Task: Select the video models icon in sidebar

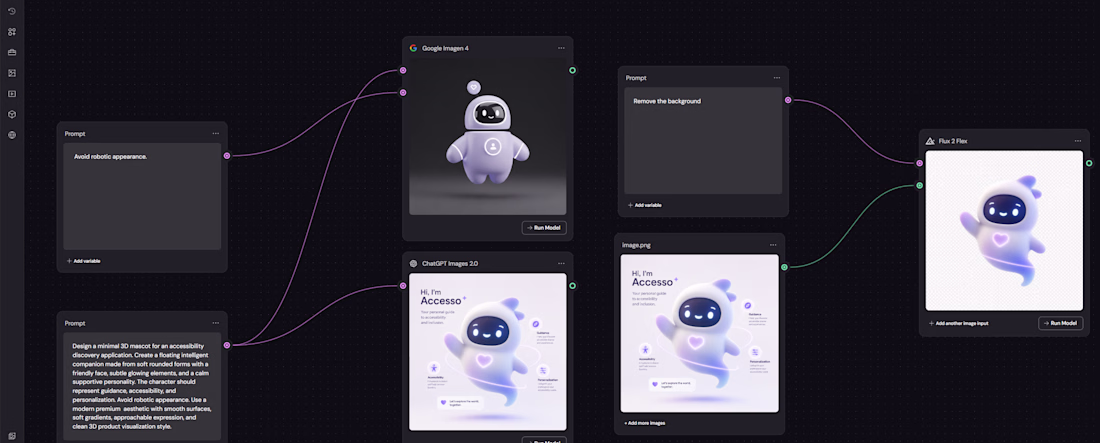Action: [12, 93]
